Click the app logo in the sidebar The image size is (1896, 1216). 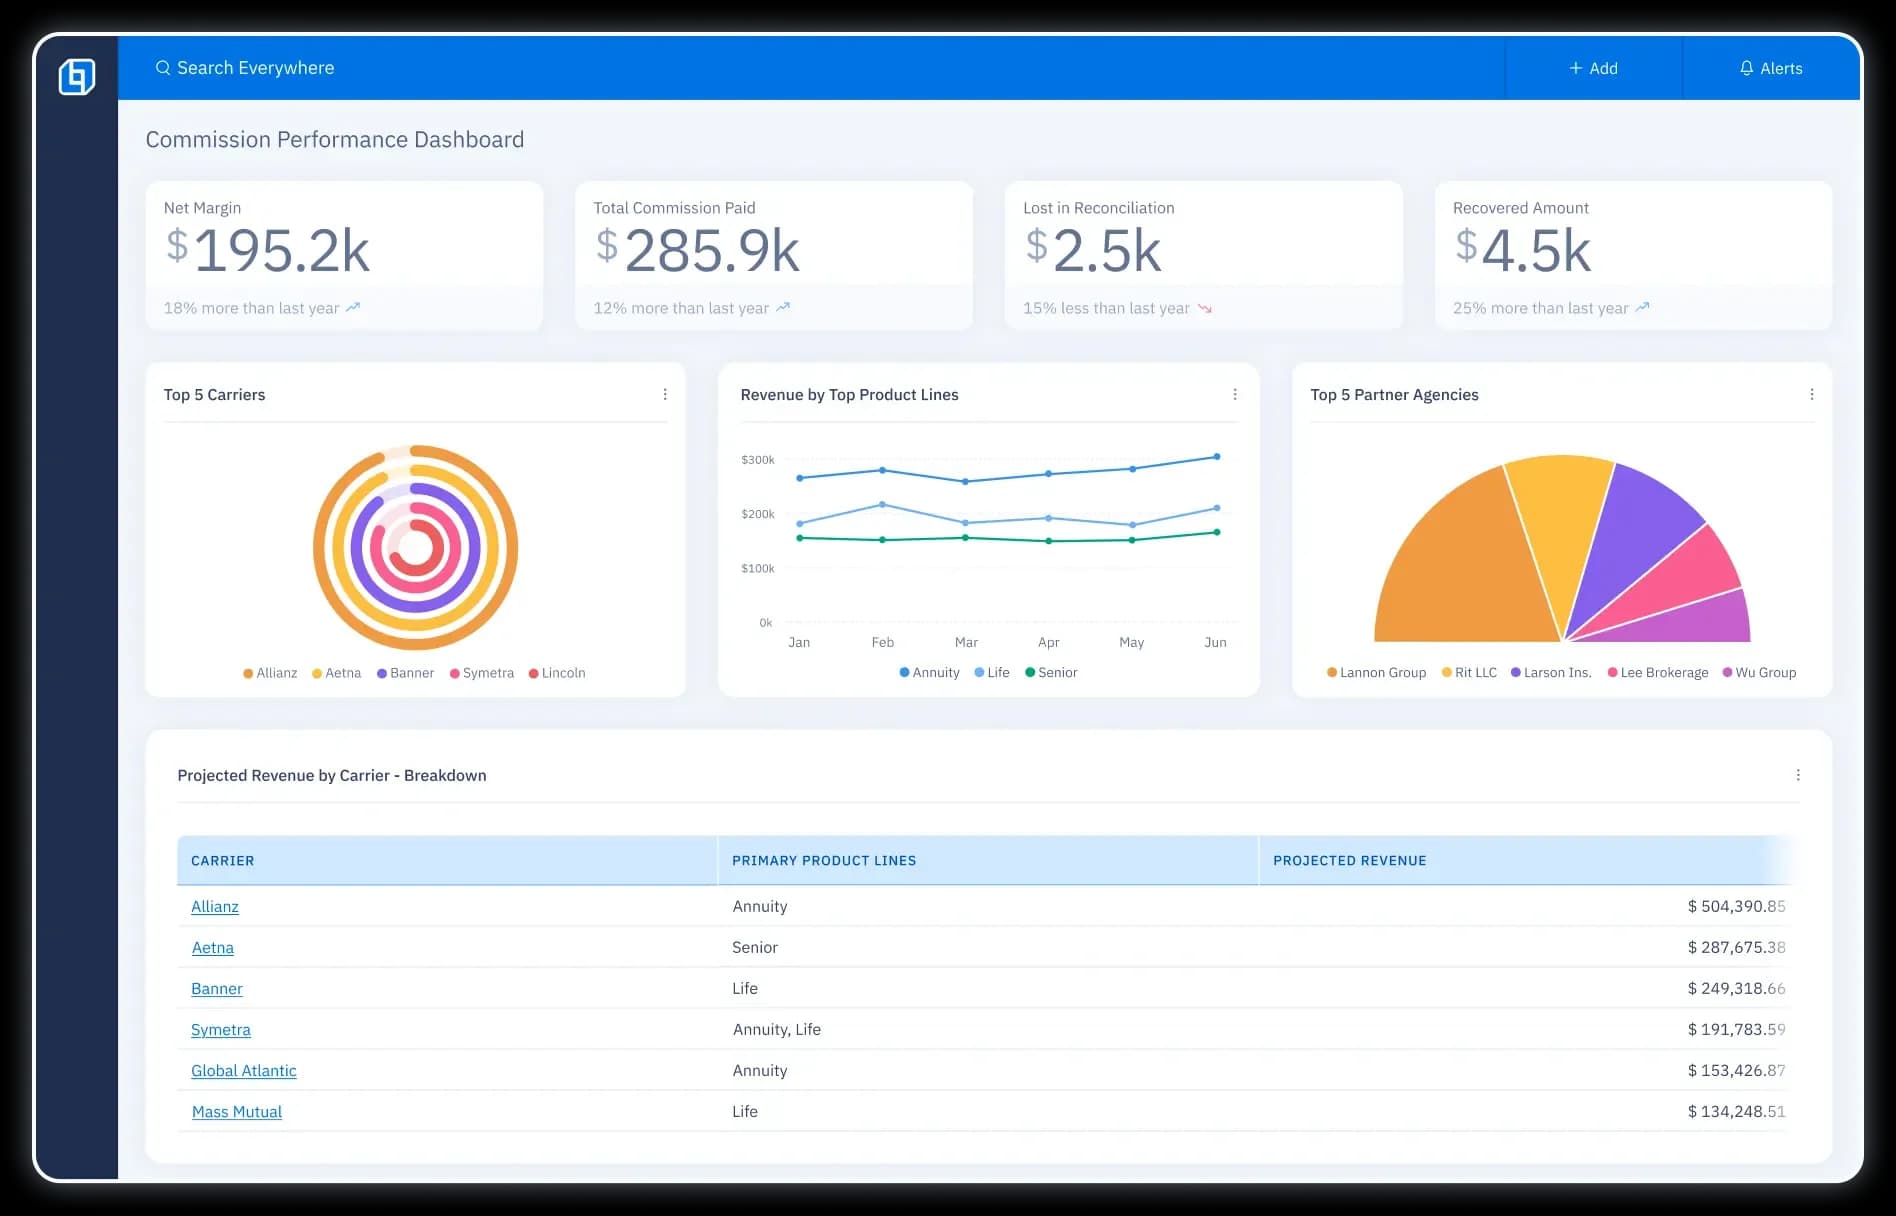click(77, 77)
